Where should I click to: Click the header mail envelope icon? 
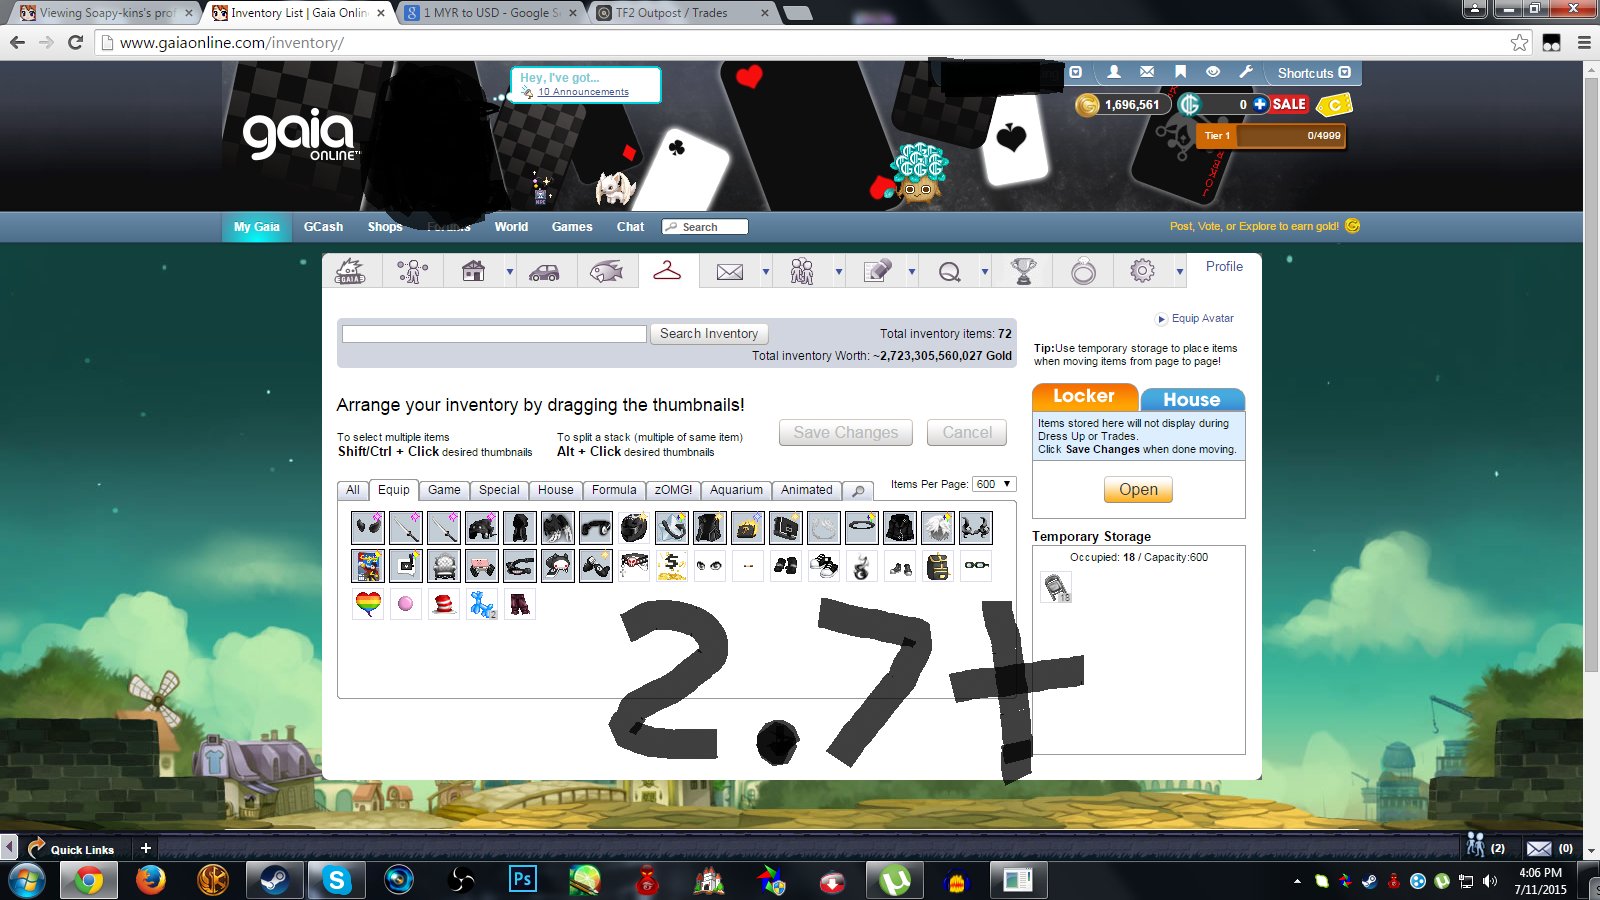coord(1147,72)
